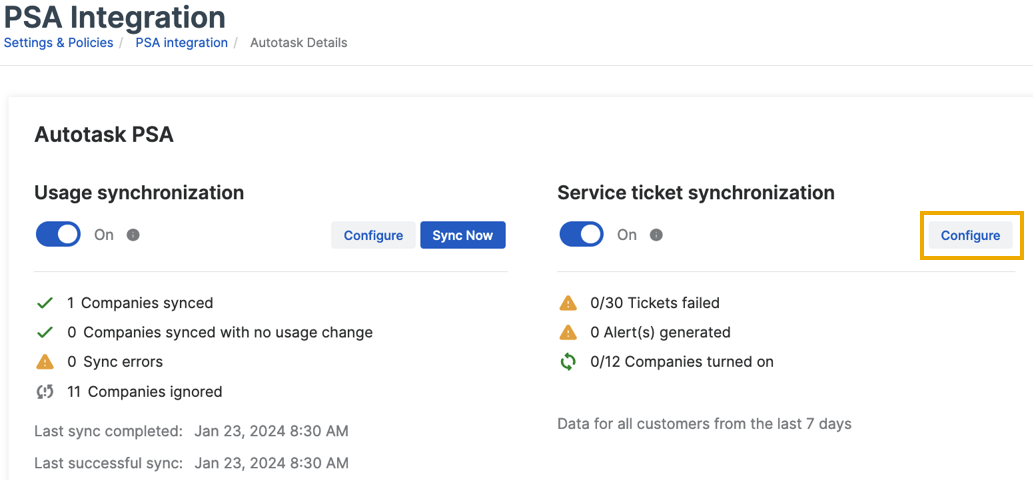Disable Service ticket synchronization toggle
This screenshot has width=1033, height=480.
pyautogui.click(x=581, y=235)
